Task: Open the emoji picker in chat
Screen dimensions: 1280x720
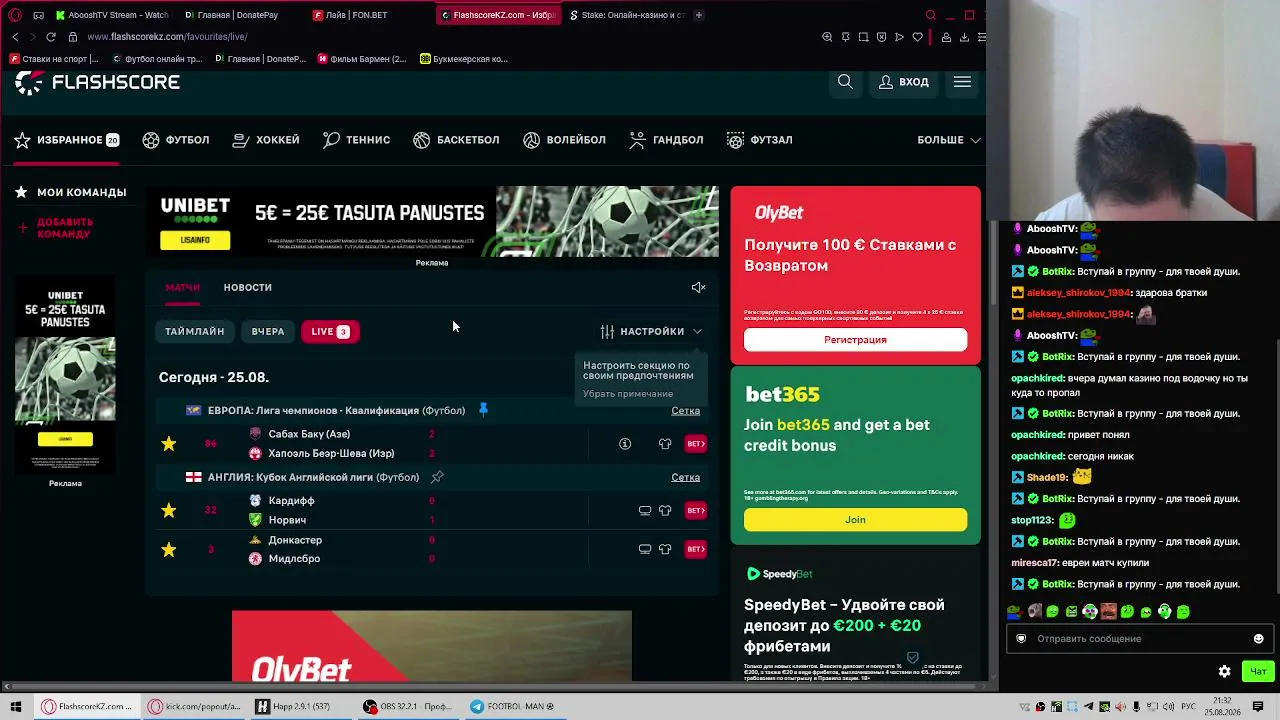Action: point(1258,639)
